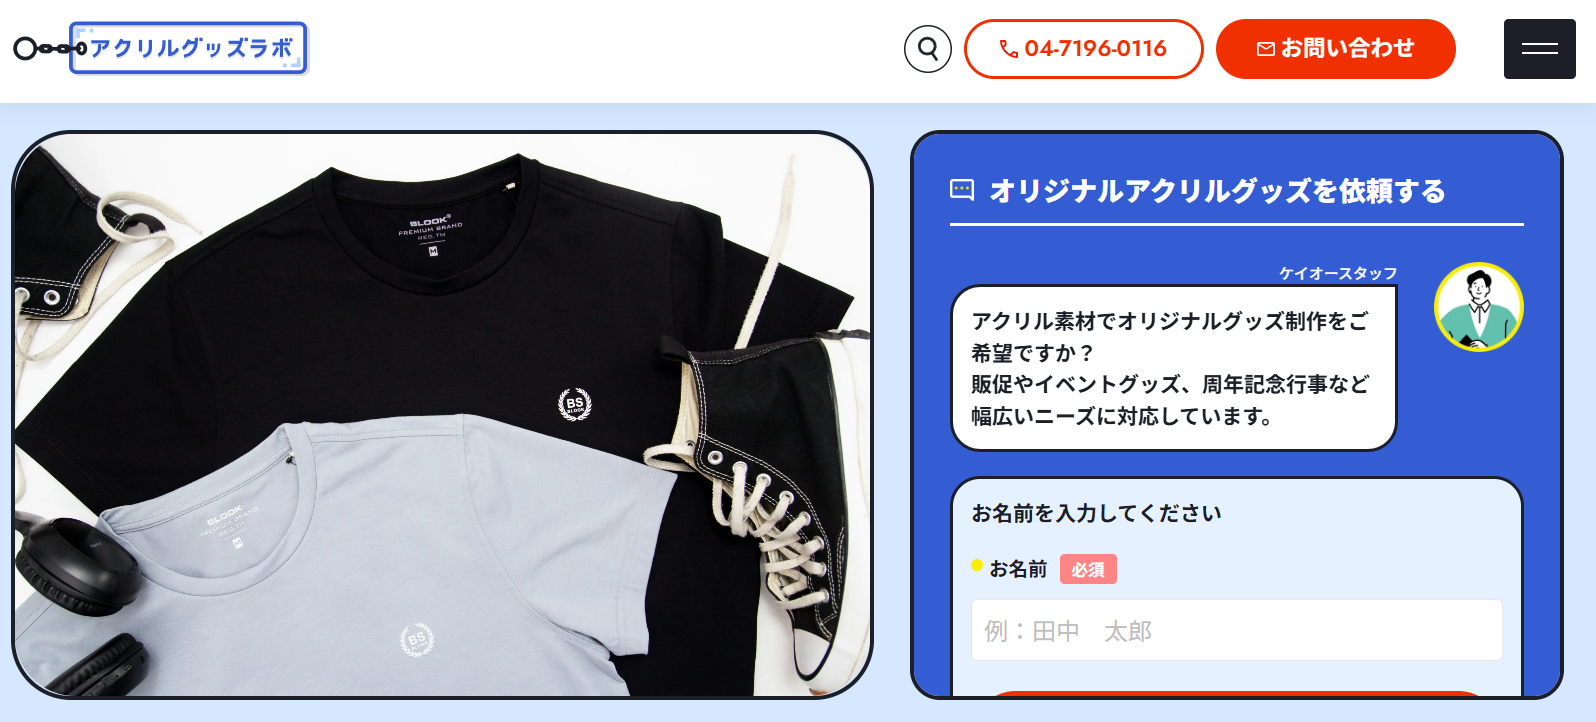Click the お名前を入力してください prompt text
Image resolution: width=1596 pixels, height=722 pixels.
pos(1096,513)
